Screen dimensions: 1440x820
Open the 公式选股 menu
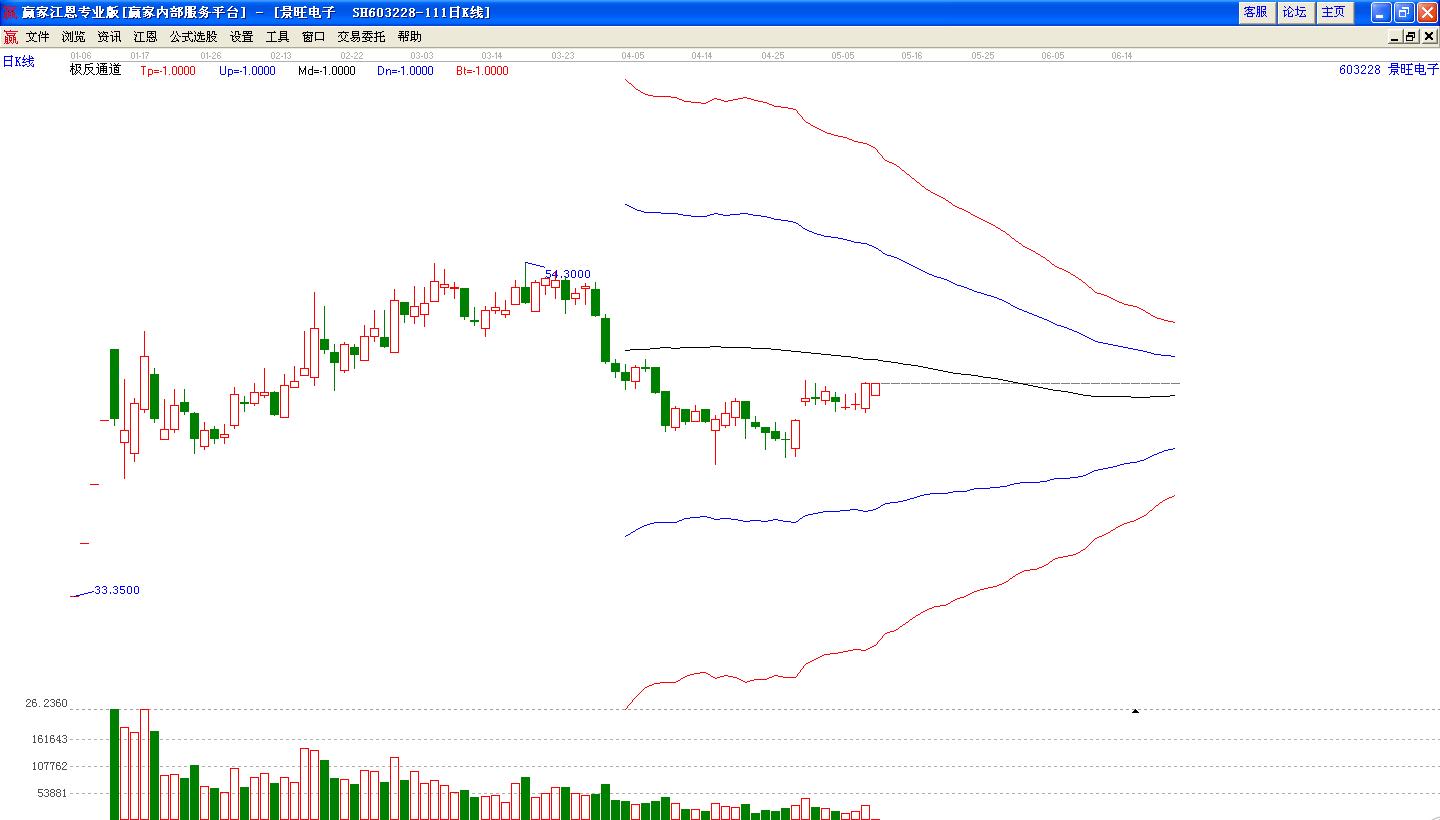coord(194,37)
